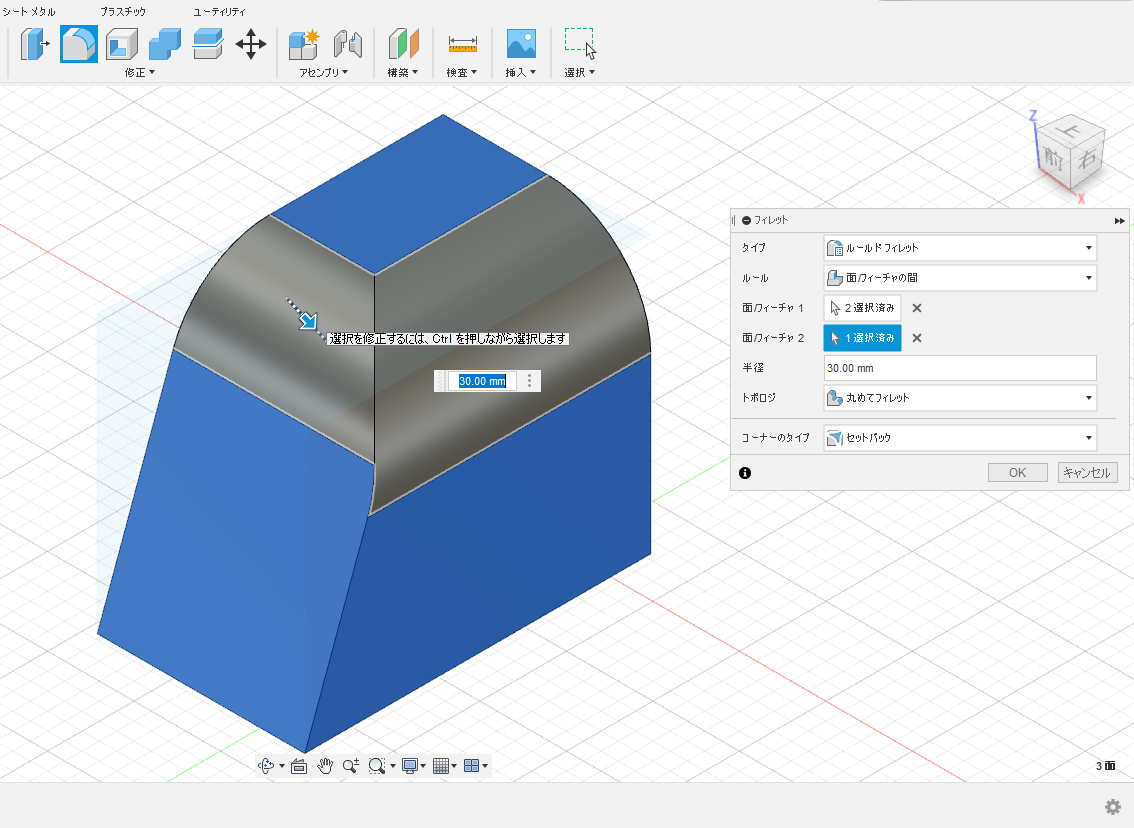Open the 構築 dropdown menu
The image size is (1134, 828).
(403, 72)
